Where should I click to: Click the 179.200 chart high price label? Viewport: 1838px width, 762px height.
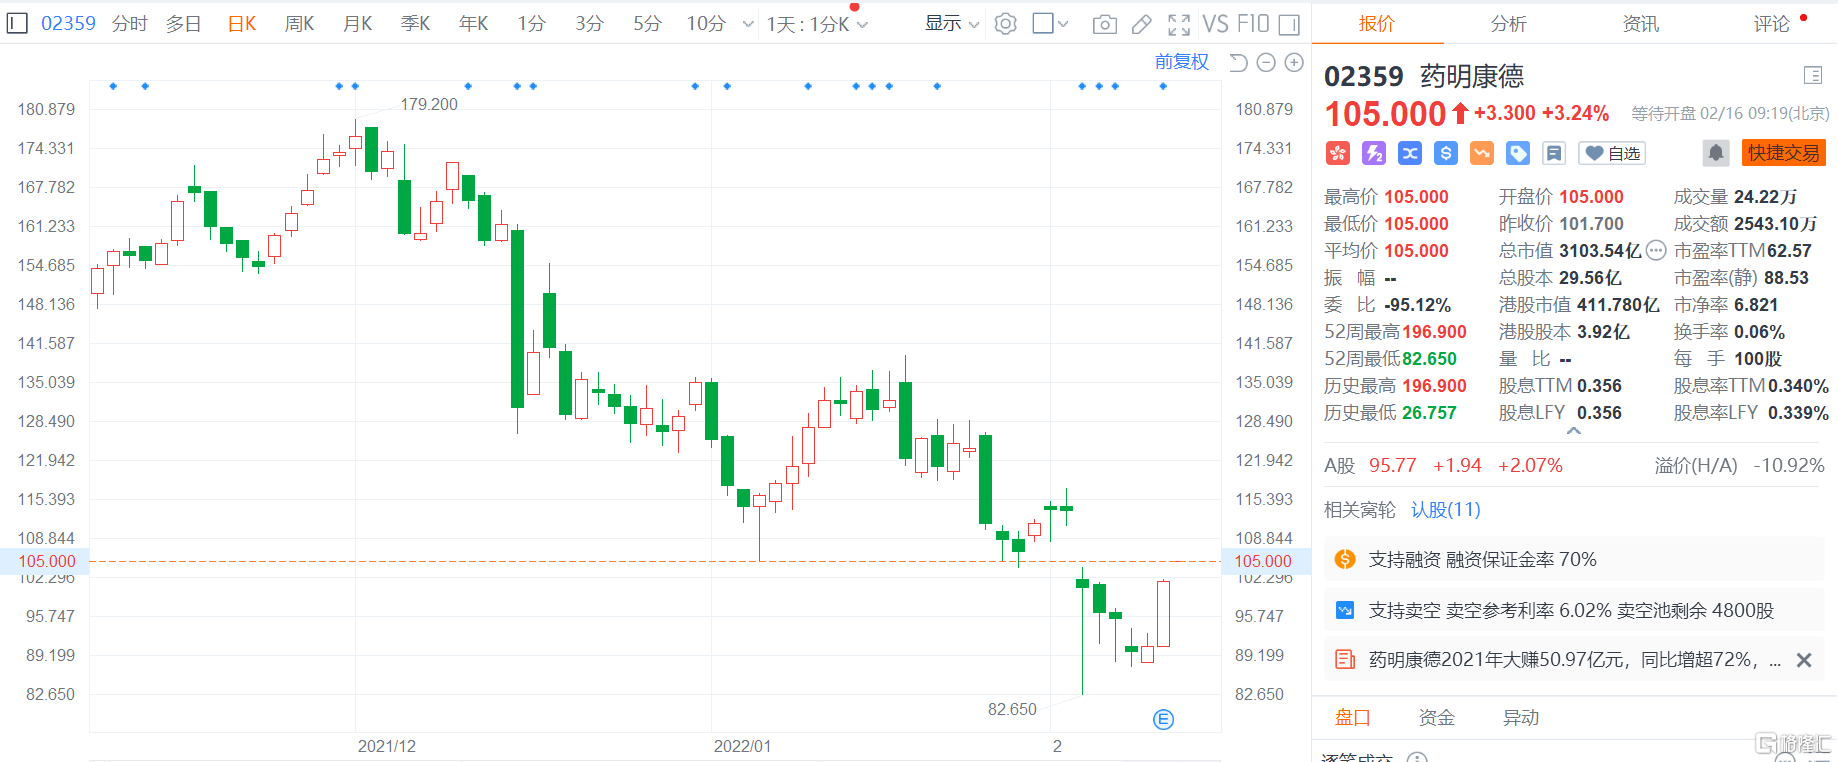[x=429, y=104]
